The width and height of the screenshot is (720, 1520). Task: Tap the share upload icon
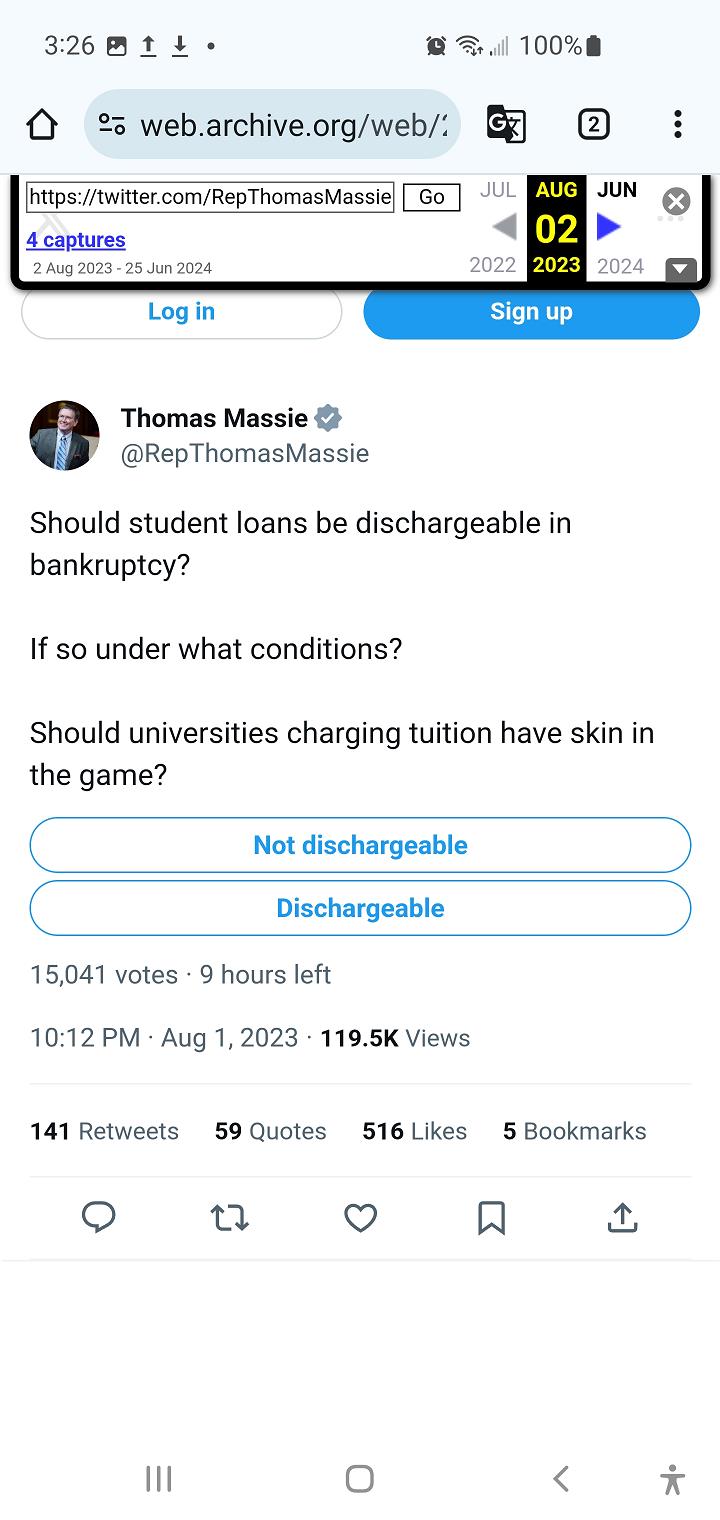coord(622,1217)
